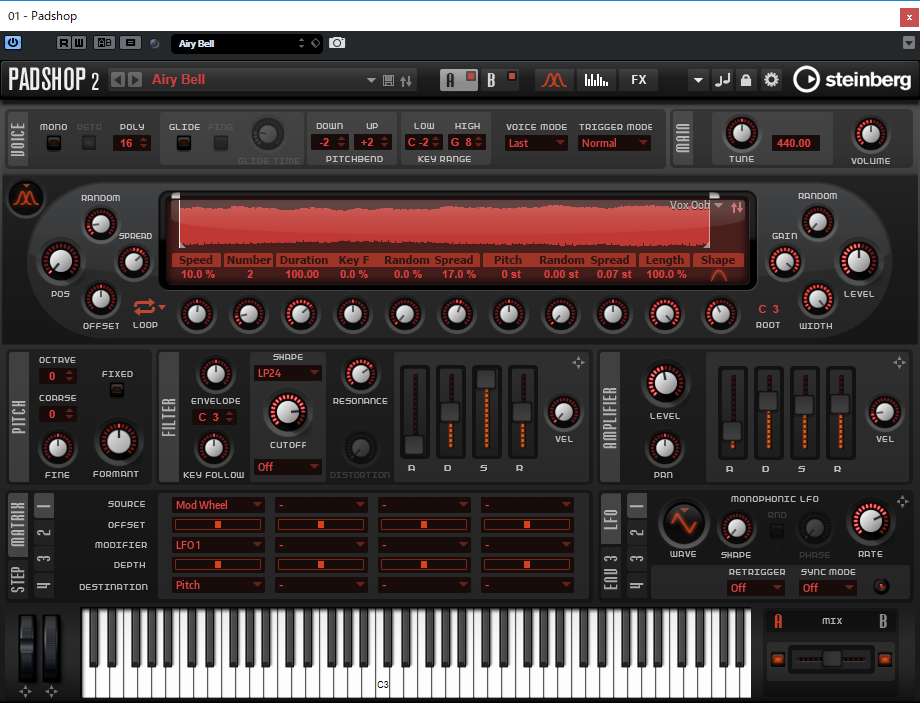Toggle the blue plug-in power bypass button
The width and height of the screenshot is (920, 703).
click(13, 42)
